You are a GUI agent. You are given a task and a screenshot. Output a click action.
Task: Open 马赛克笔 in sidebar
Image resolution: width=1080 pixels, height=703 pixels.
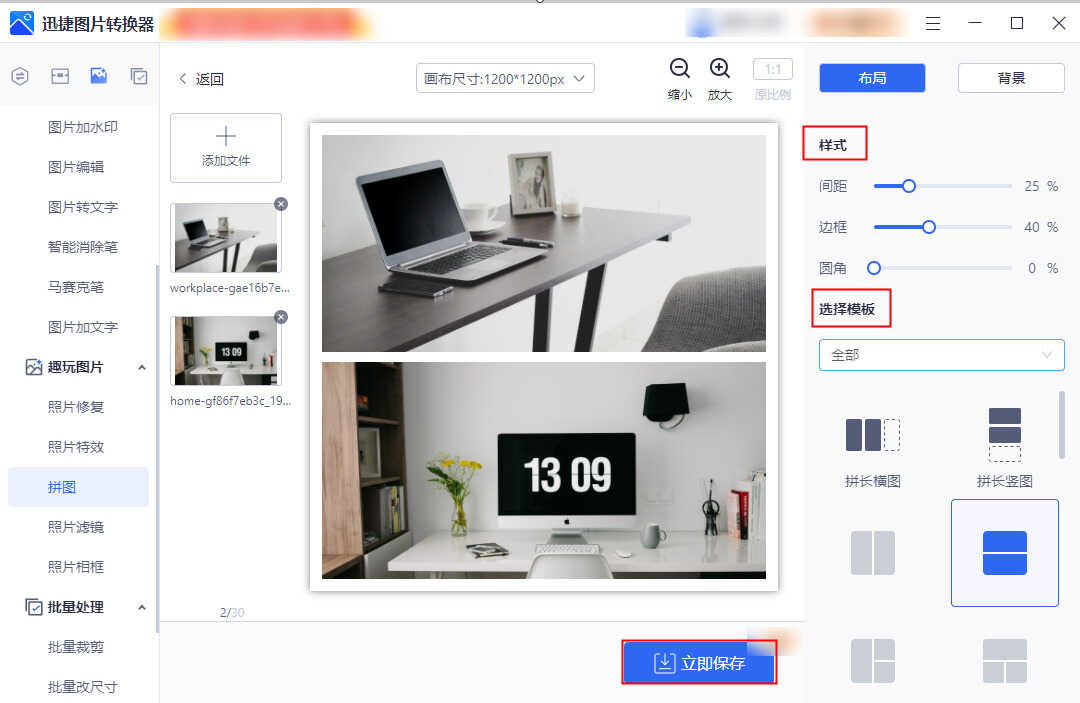(x=76, y=287)
